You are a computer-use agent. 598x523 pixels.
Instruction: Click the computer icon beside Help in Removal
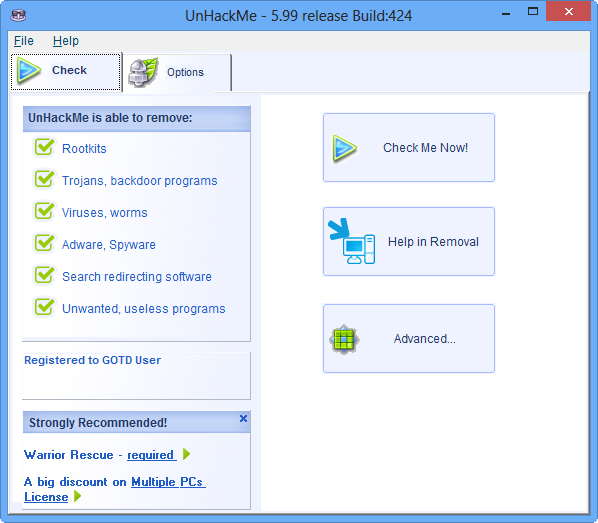tap(352, 241)
